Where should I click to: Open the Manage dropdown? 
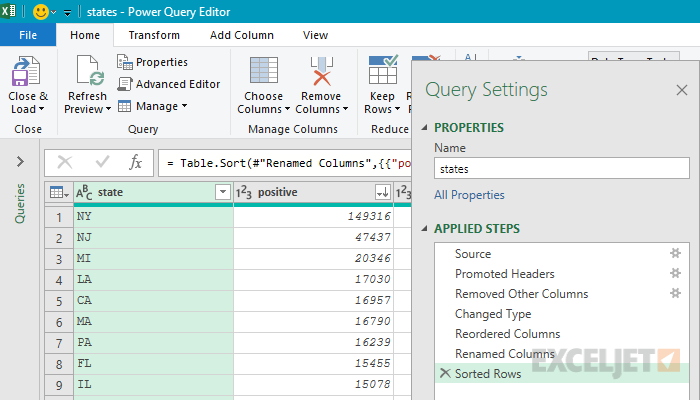[x=152, y=106]
